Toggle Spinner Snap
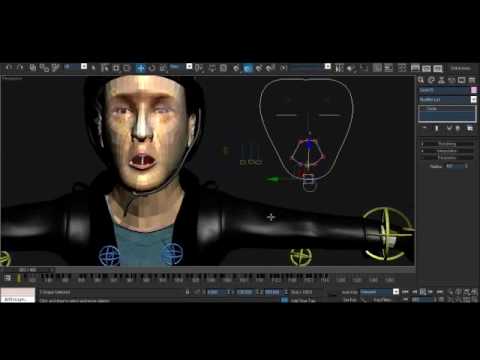Image resolution: width=480 pixels, height=360 pixels. click(x=270, y=68)
